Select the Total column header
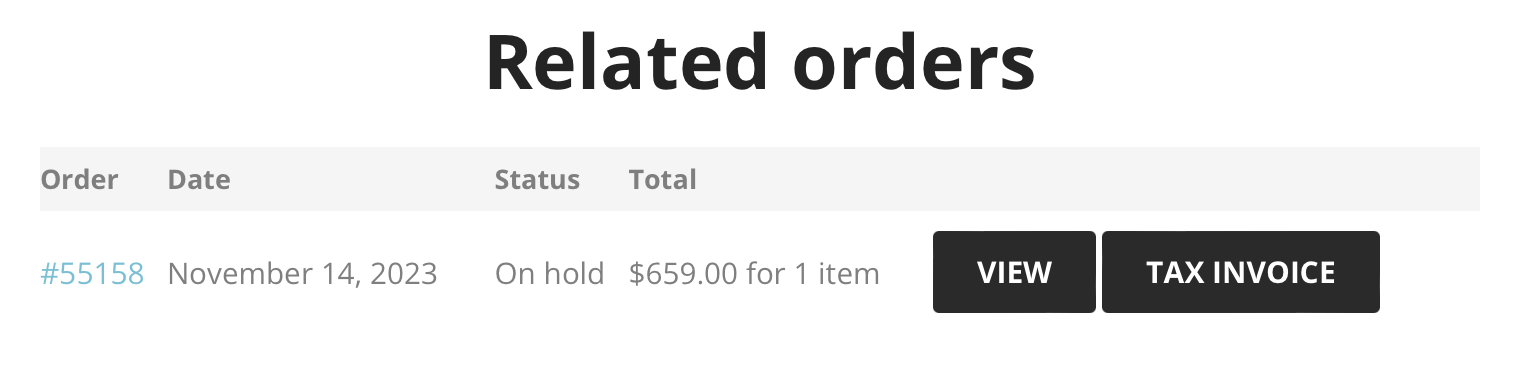 tap(663, 180)
